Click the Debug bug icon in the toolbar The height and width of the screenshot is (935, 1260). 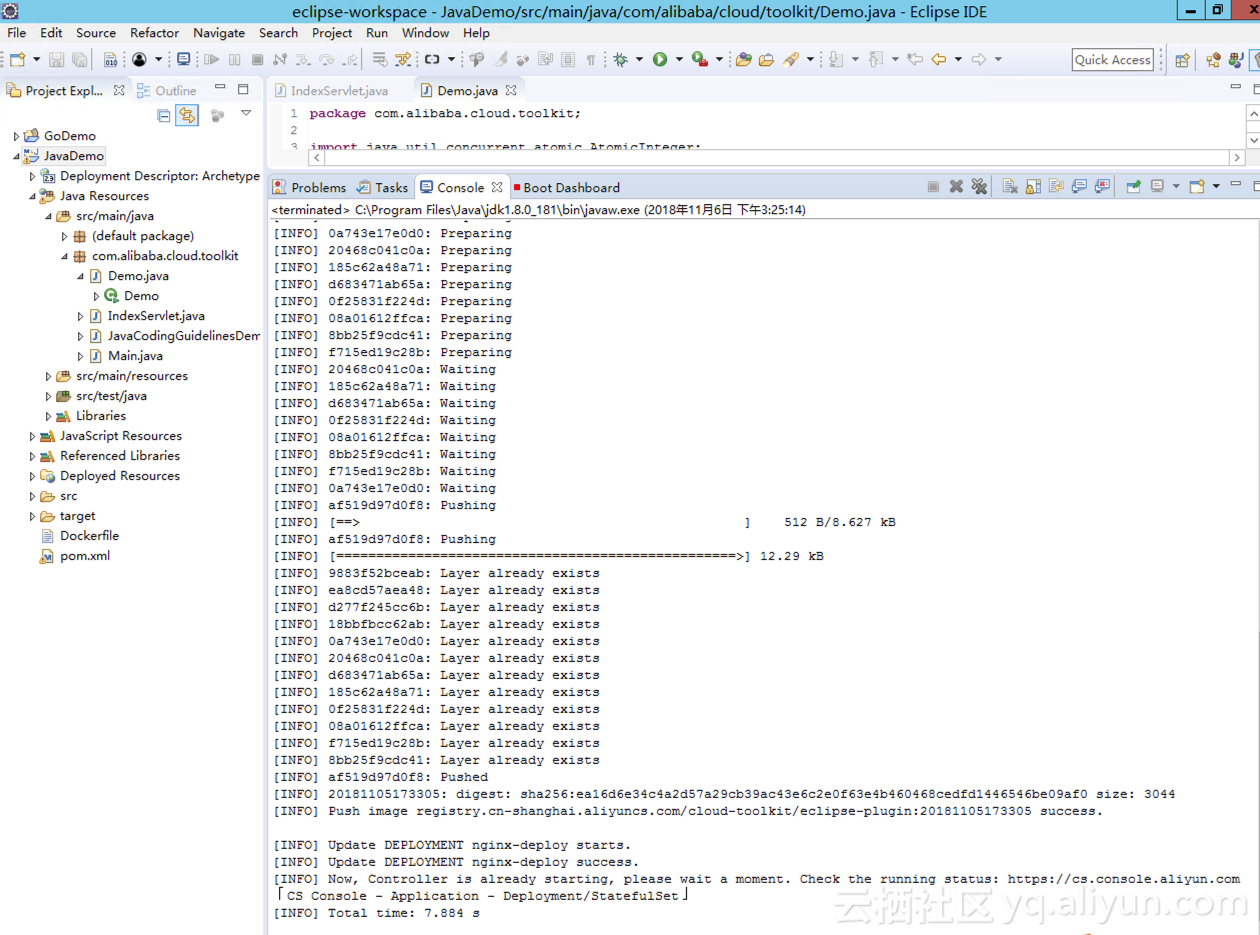621,60
